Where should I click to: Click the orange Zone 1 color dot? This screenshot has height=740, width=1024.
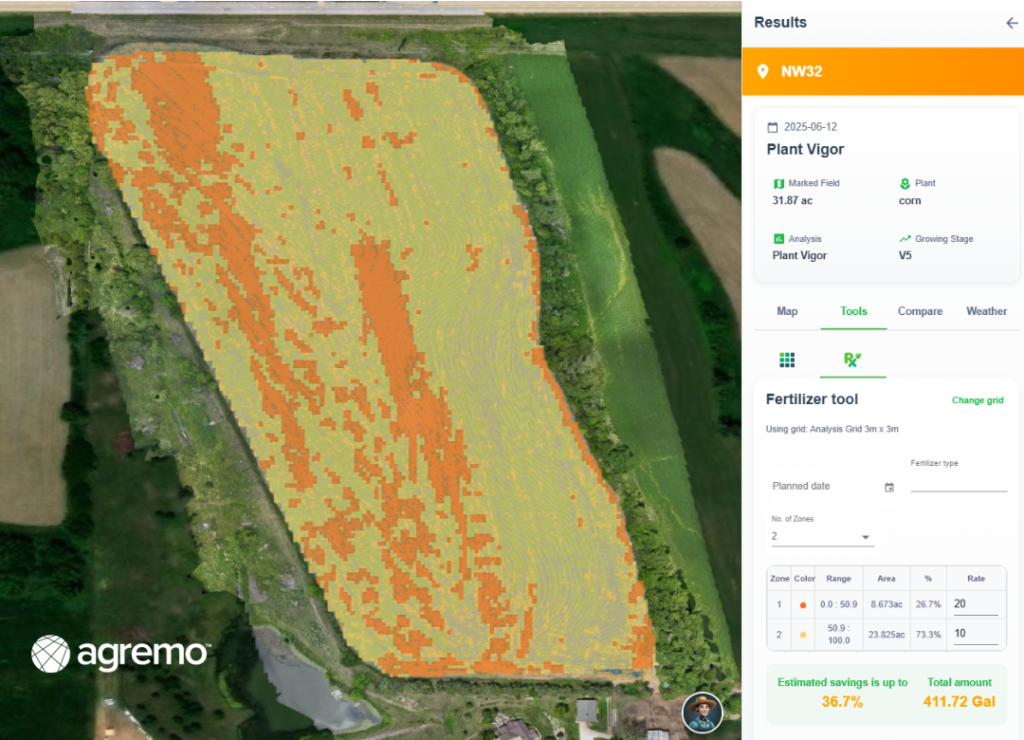pyautogui.click(x=803, y=605)
